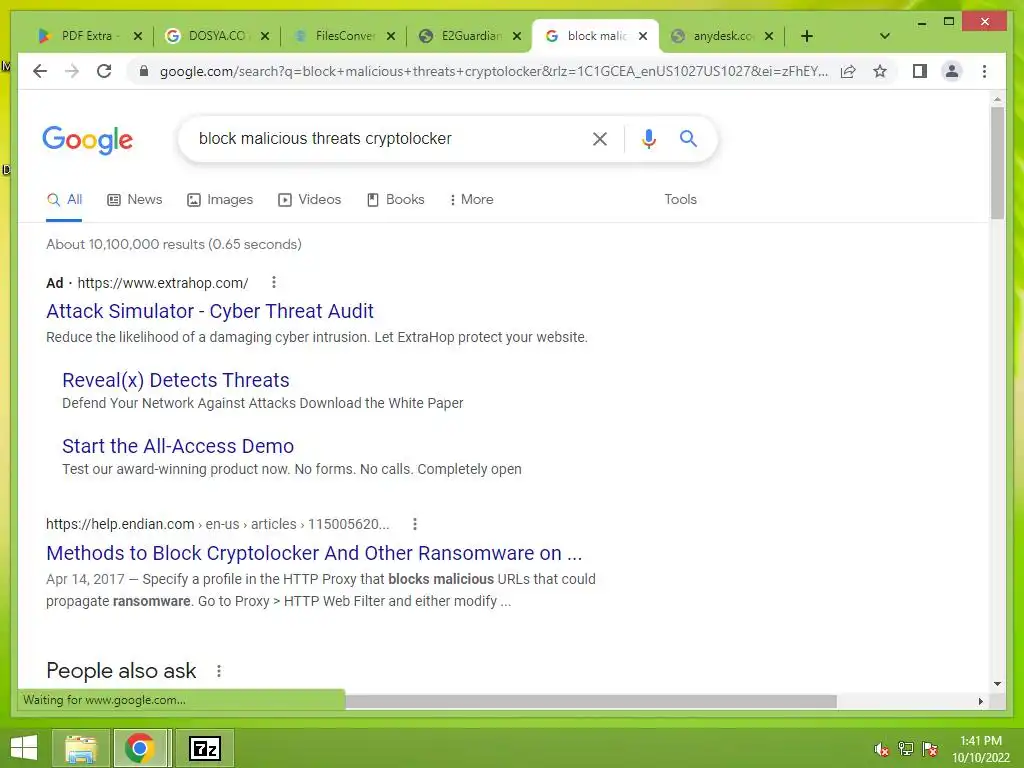Open the search Tools options
This screenshot has width=1024, height=768.
(680, 200)
